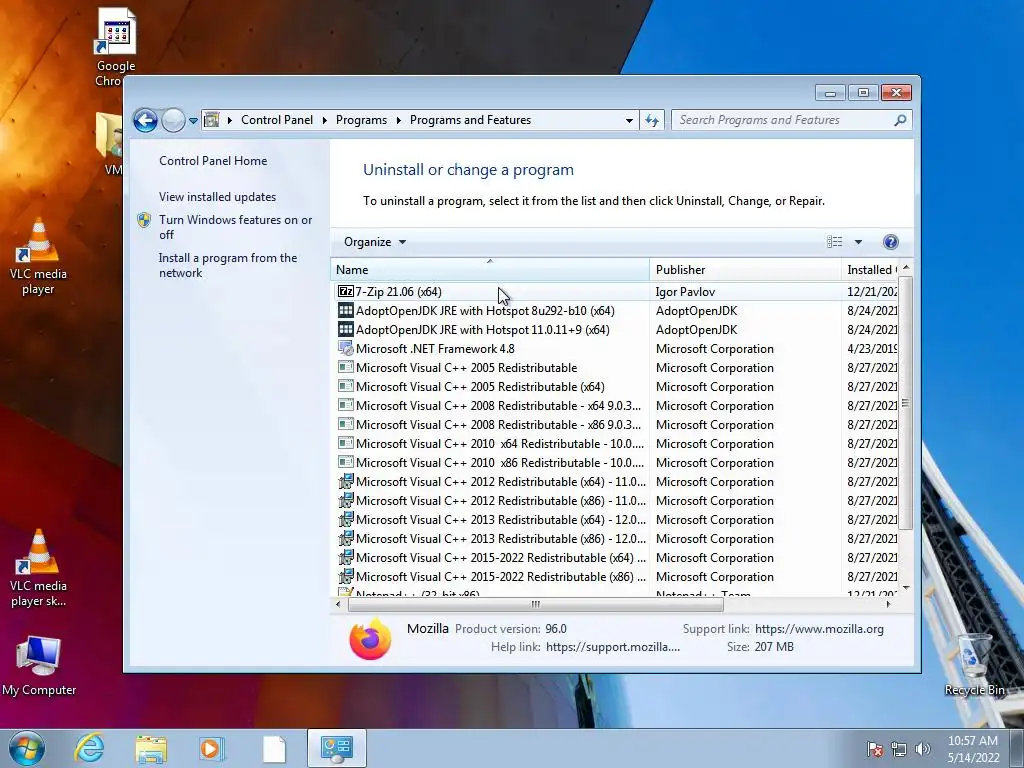Click the AdoptOpenJDK 11.0.11+9 row icon
The image size is (1024, 768).
[345, 329]
